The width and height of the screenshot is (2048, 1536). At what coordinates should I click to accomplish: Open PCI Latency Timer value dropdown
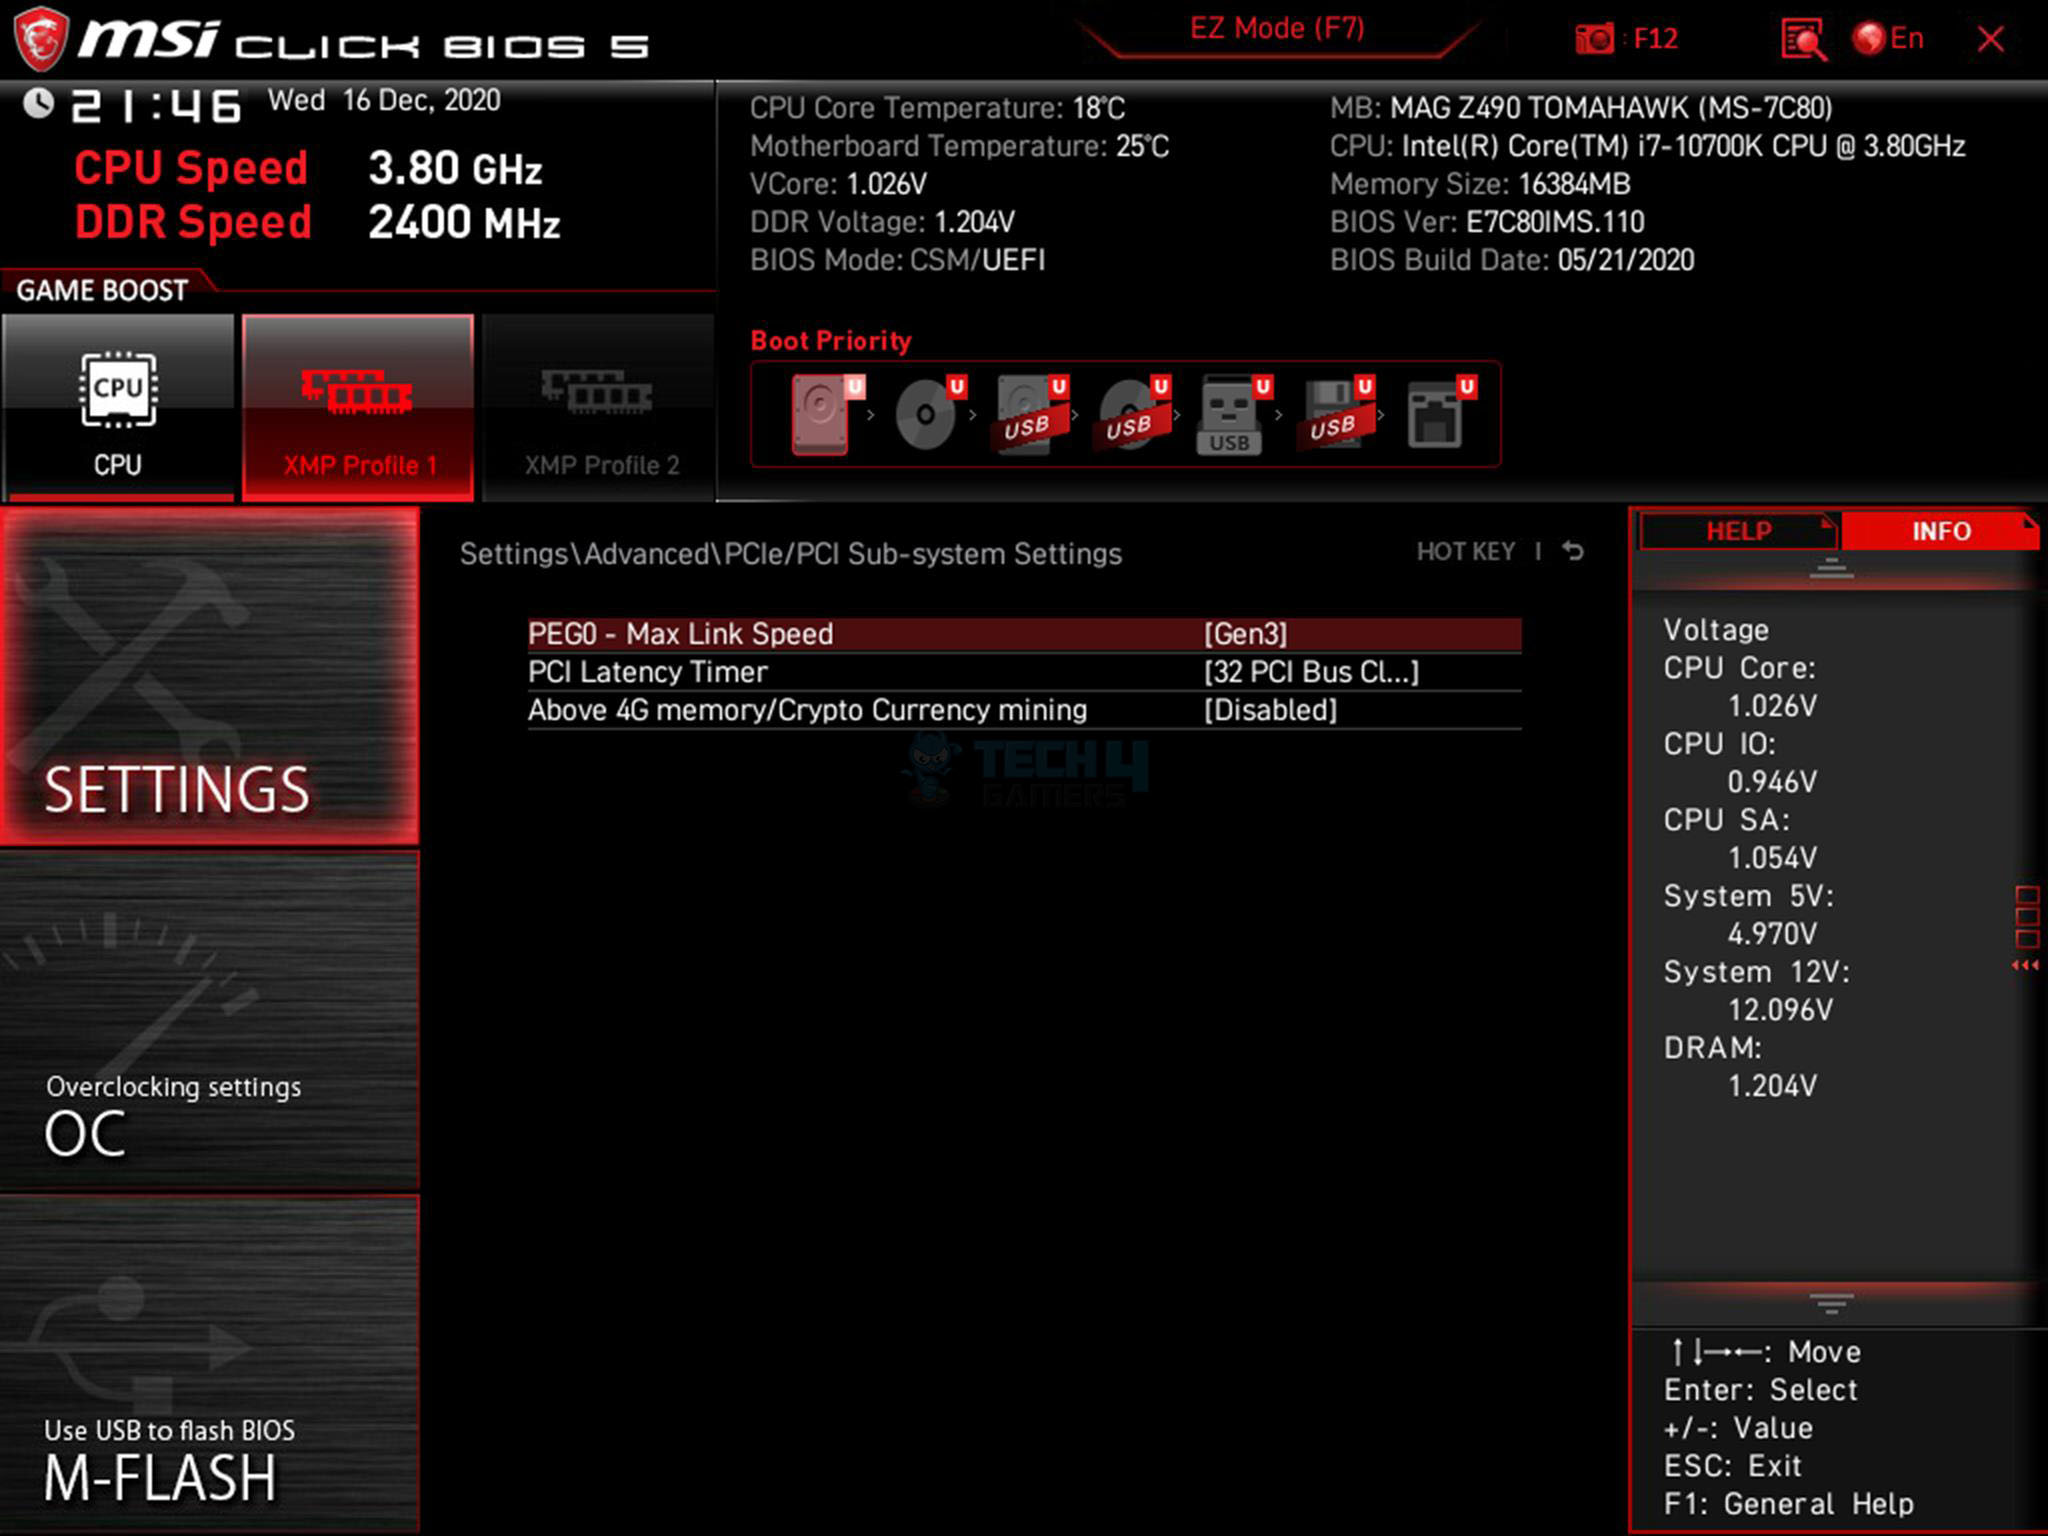tap(1311, 672)
